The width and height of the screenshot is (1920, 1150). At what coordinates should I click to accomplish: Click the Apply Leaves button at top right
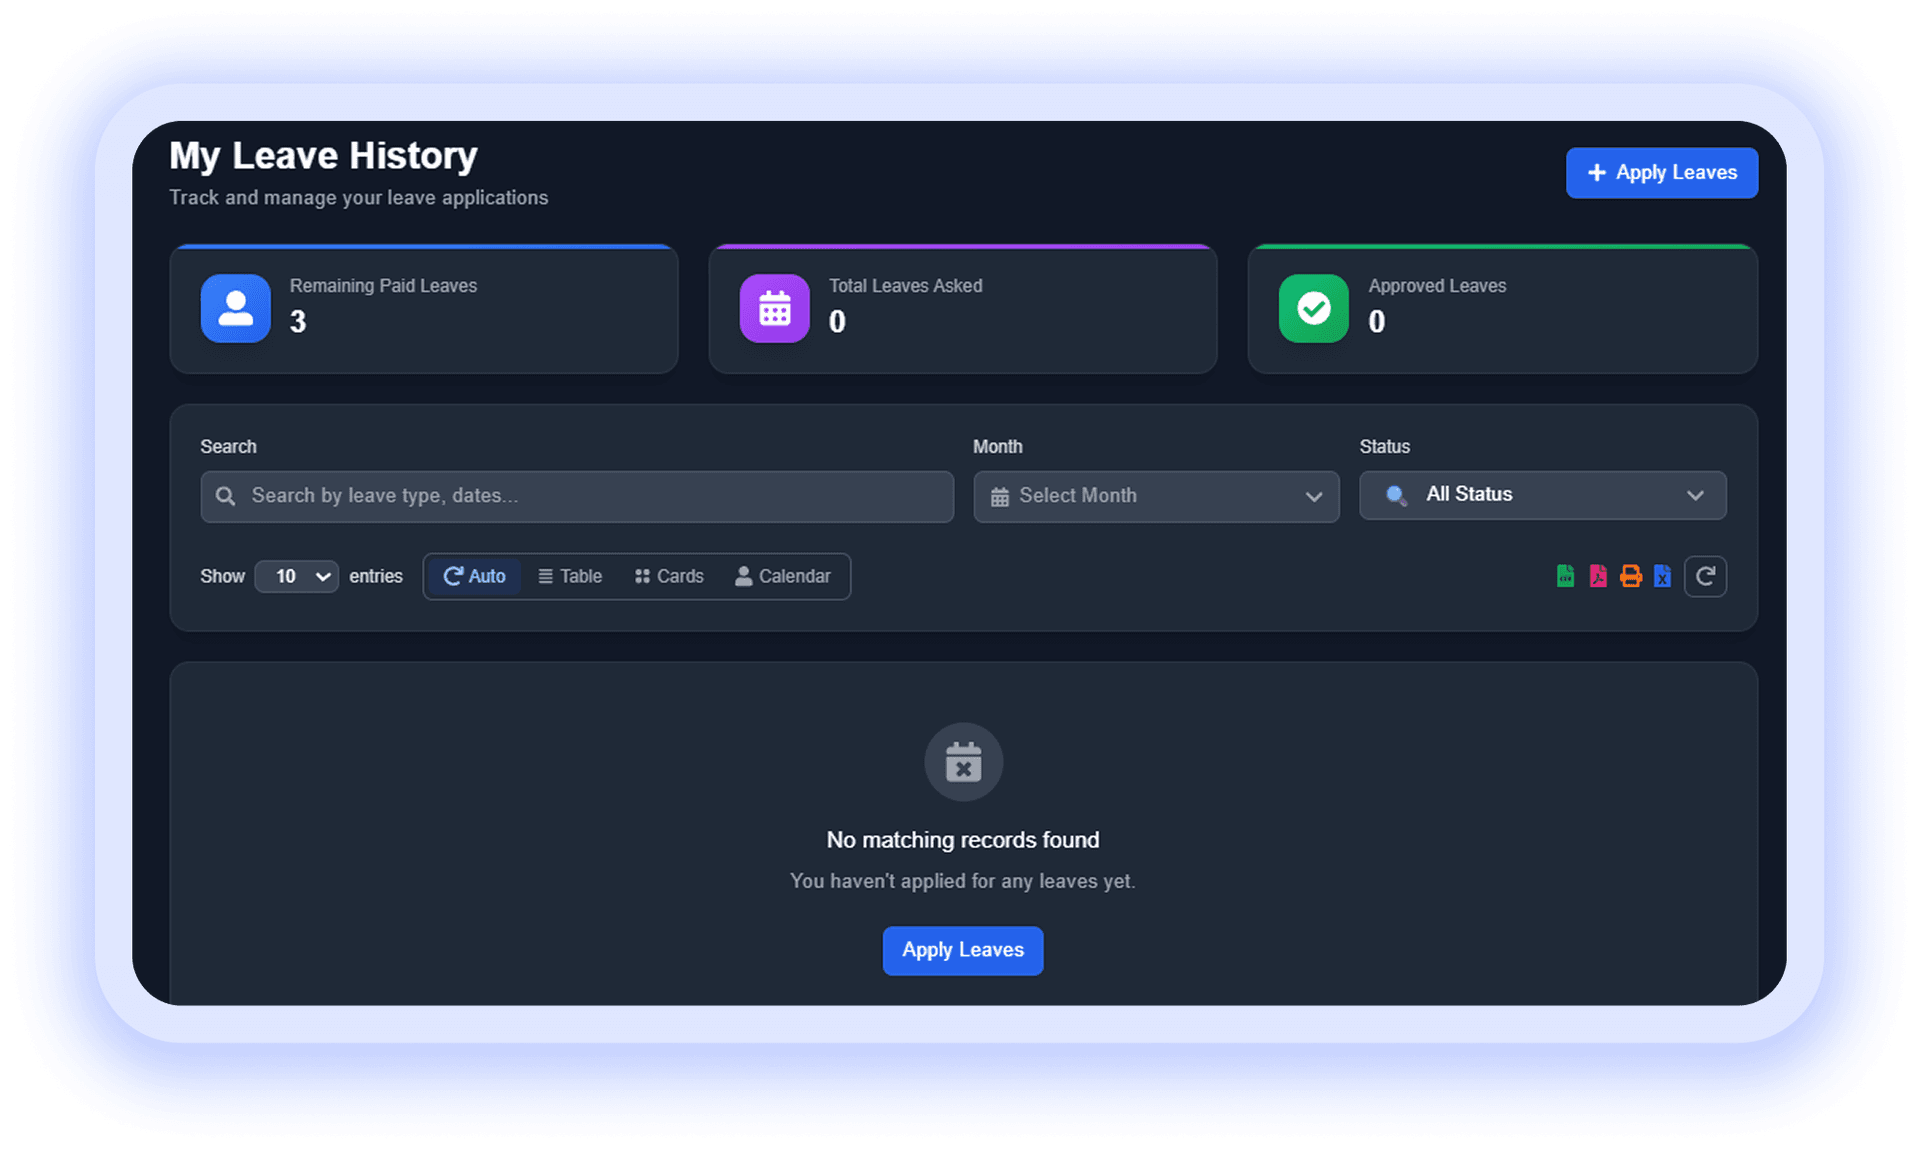click(x=1661, y=172)
